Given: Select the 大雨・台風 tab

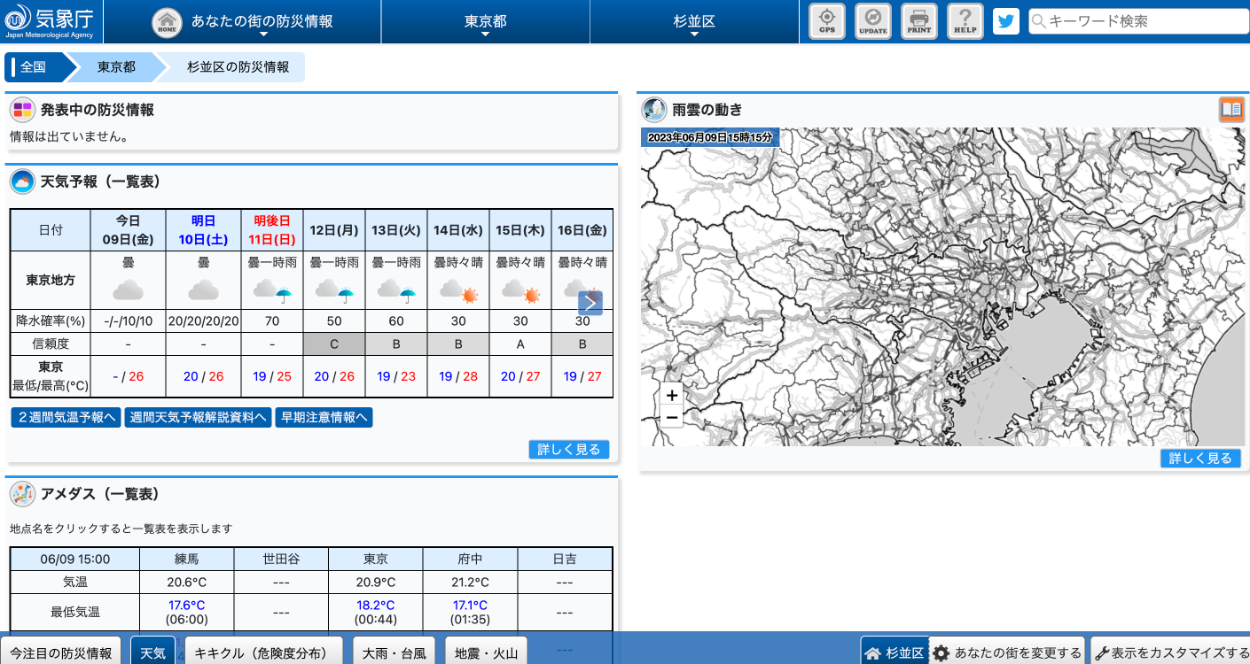Looking at the screenshot, I should (x=394, y=653).
